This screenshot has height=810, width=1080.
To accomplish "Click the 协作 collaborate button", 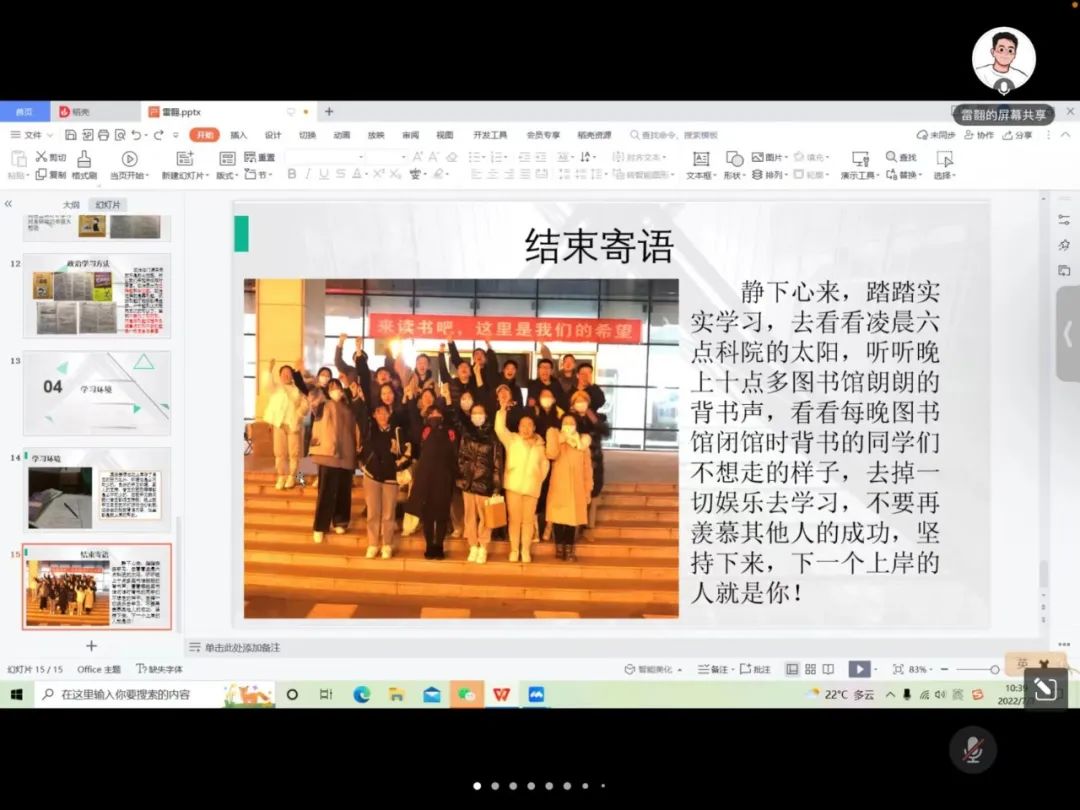I will pyautogui.click(x=979, y=135).
